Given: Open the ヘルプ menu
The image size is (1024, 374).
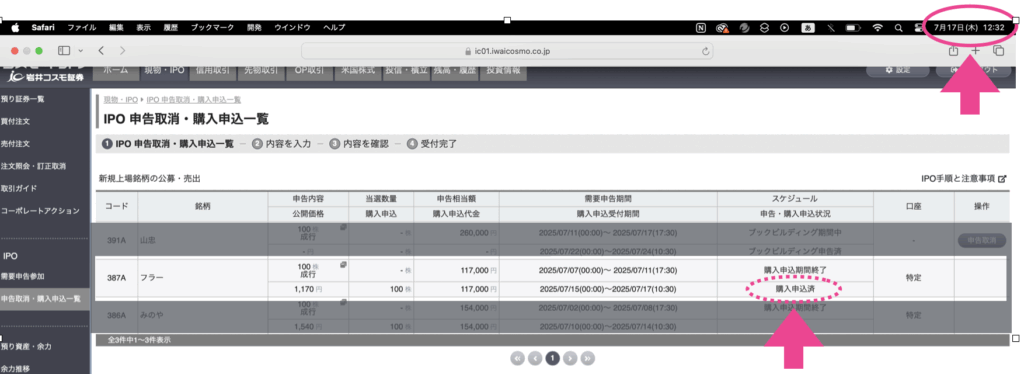Looking at the screenshot, I should coord(334,27).
